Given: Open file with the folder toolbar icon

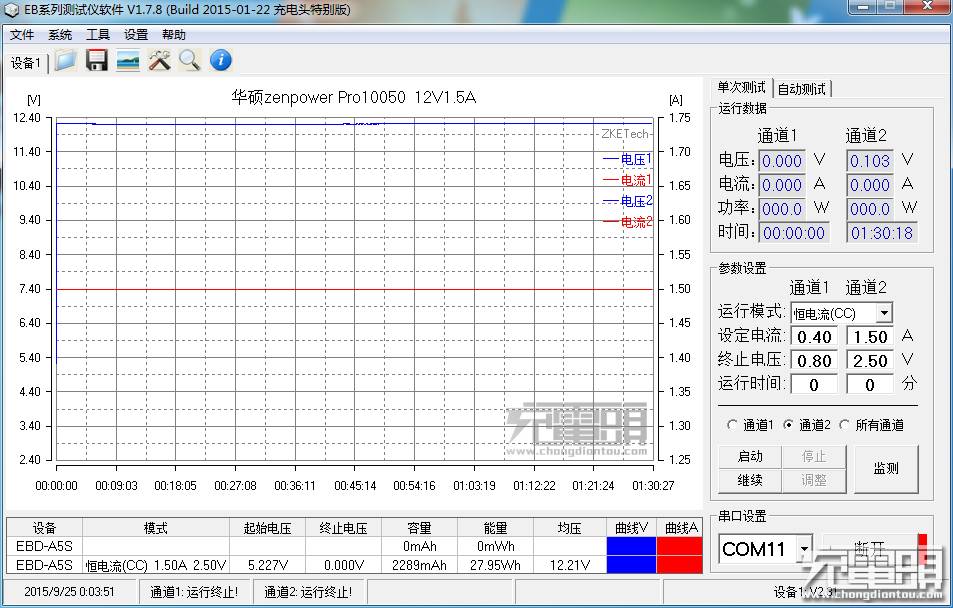Looking at the screenshot, I should point(66,60).
